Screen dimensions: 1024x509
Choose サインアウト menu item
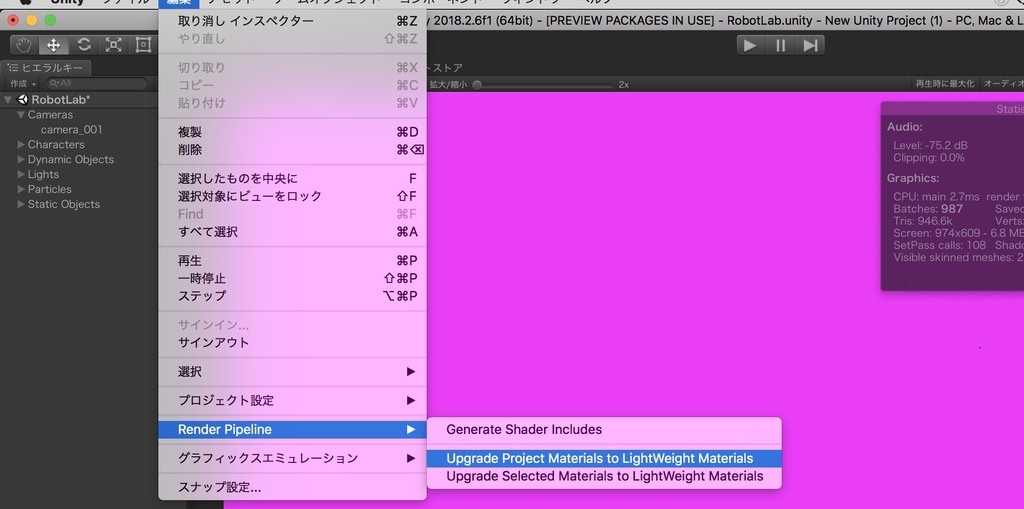pos(292,342)
